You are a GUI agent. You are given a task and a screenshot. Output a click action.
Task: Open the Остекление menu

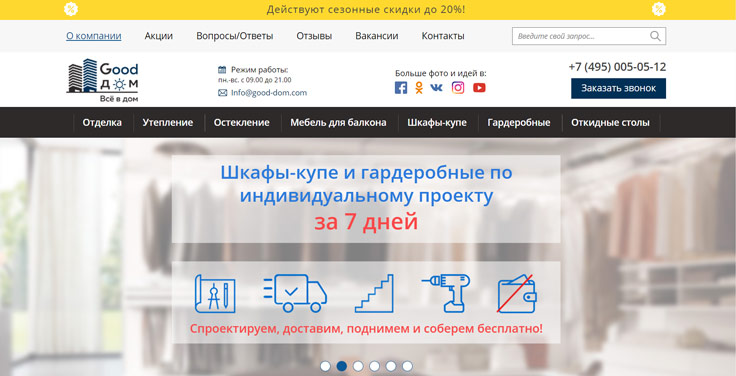tap(241, 123)
